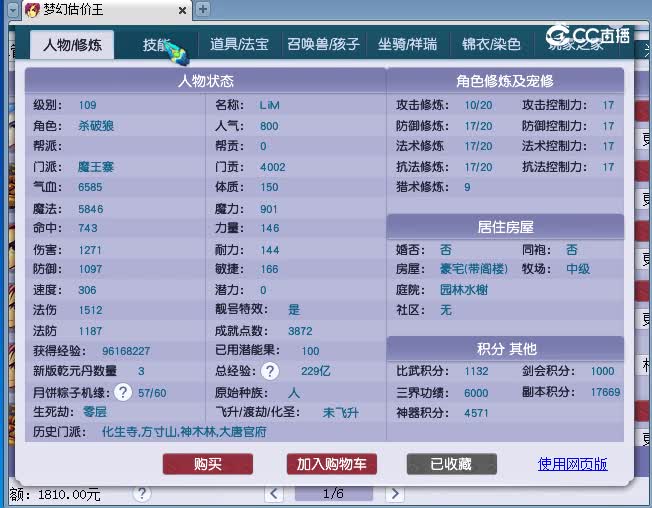Click the 门贡 value 4002
The width and height of the screenshot is (652, 508).
pos(273,167)
